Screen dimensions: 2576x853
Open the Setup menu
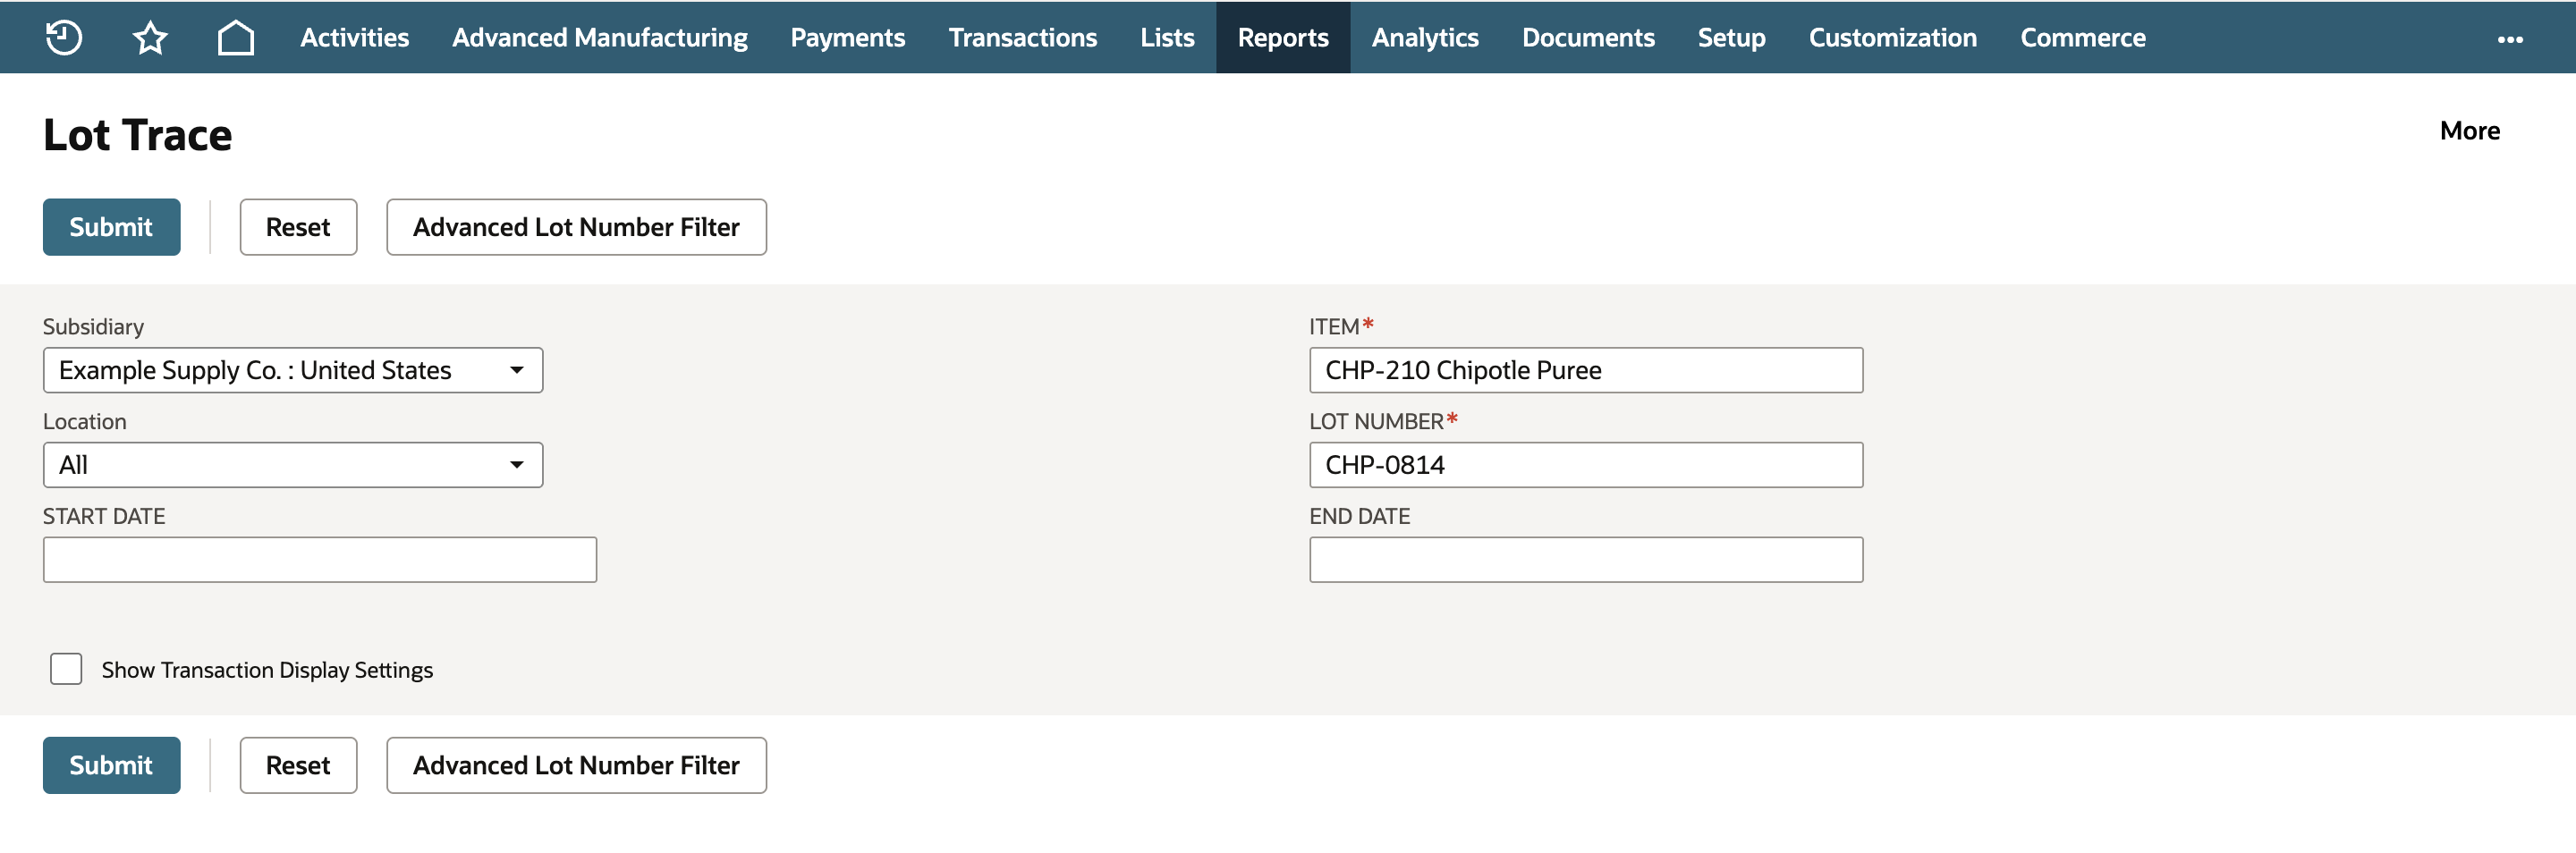[x=1731, y=38]
